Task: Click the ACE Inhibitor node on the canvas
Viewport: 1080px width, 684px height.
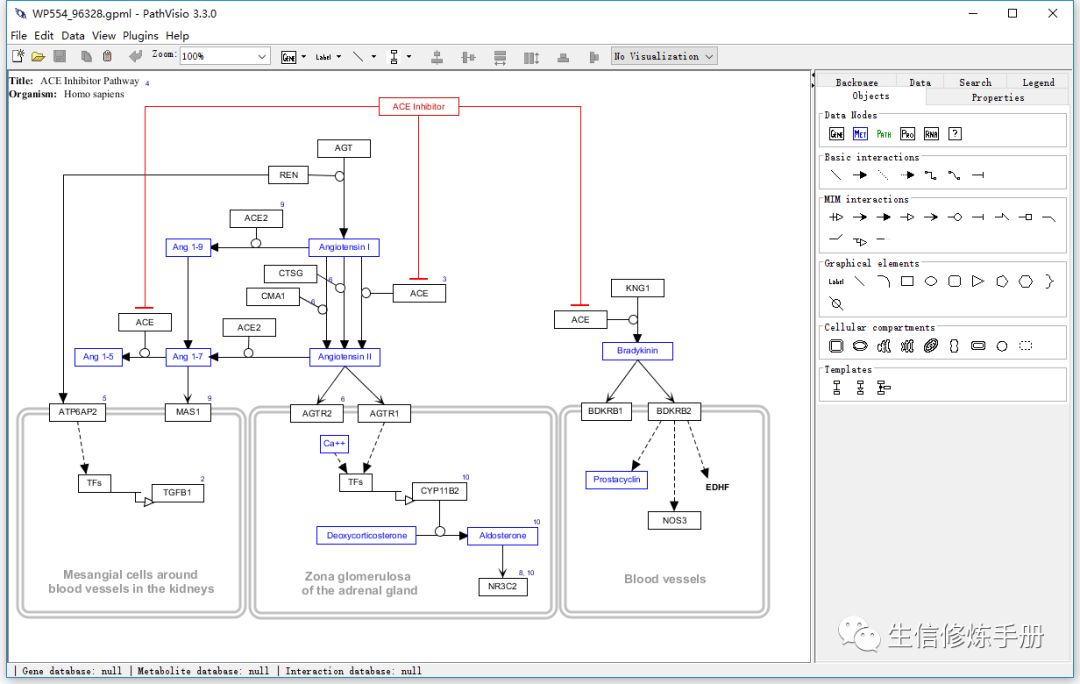Action: pos(418,106)
